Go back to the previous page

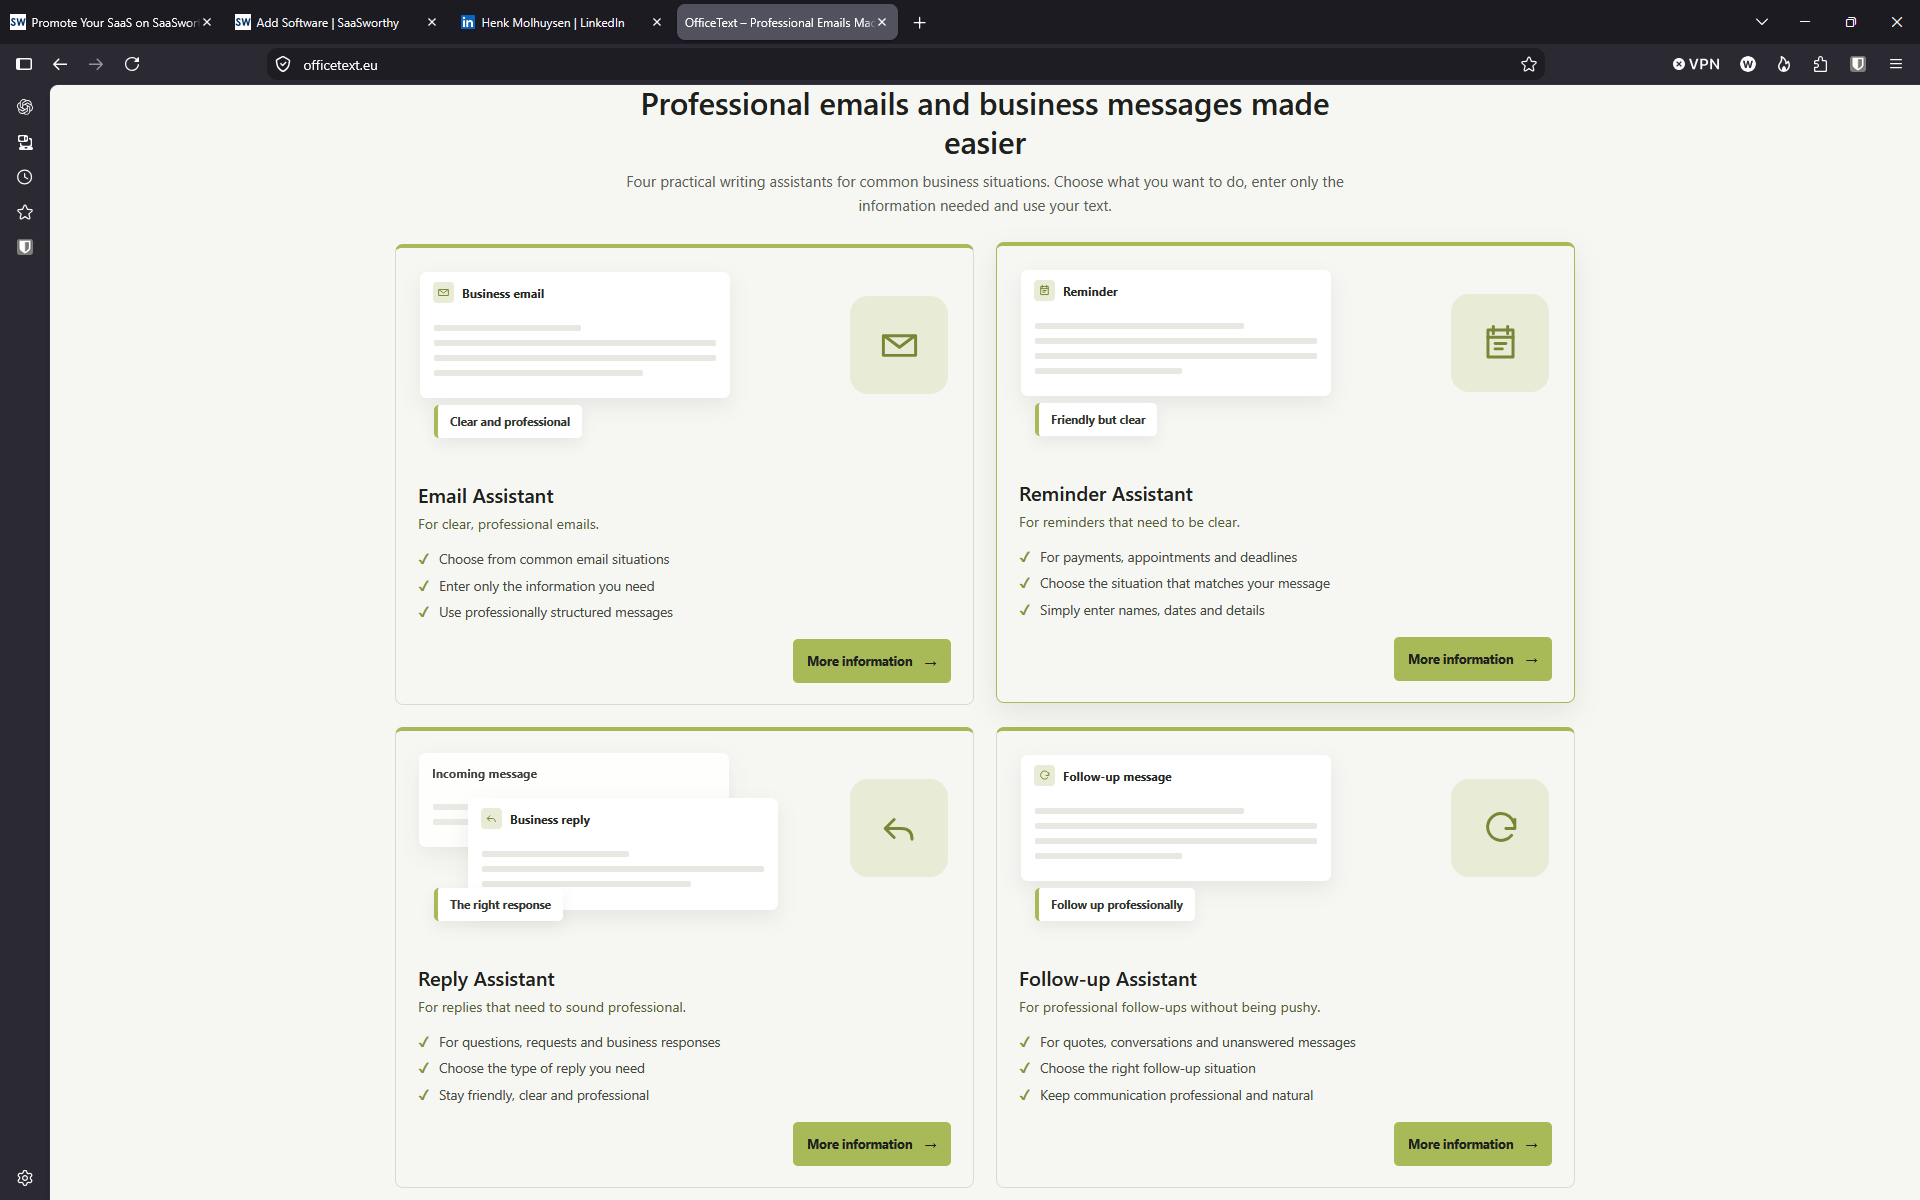(x=60, y=64)
